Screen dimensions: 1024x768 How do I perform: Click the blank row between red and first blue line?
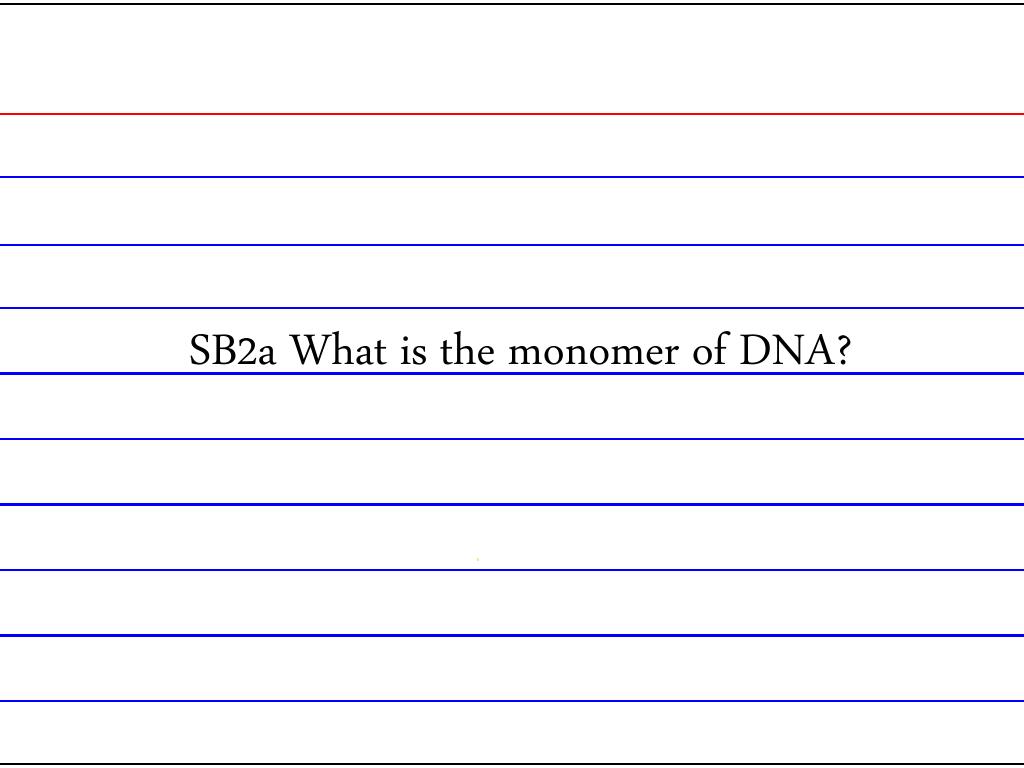click(512, 146)
